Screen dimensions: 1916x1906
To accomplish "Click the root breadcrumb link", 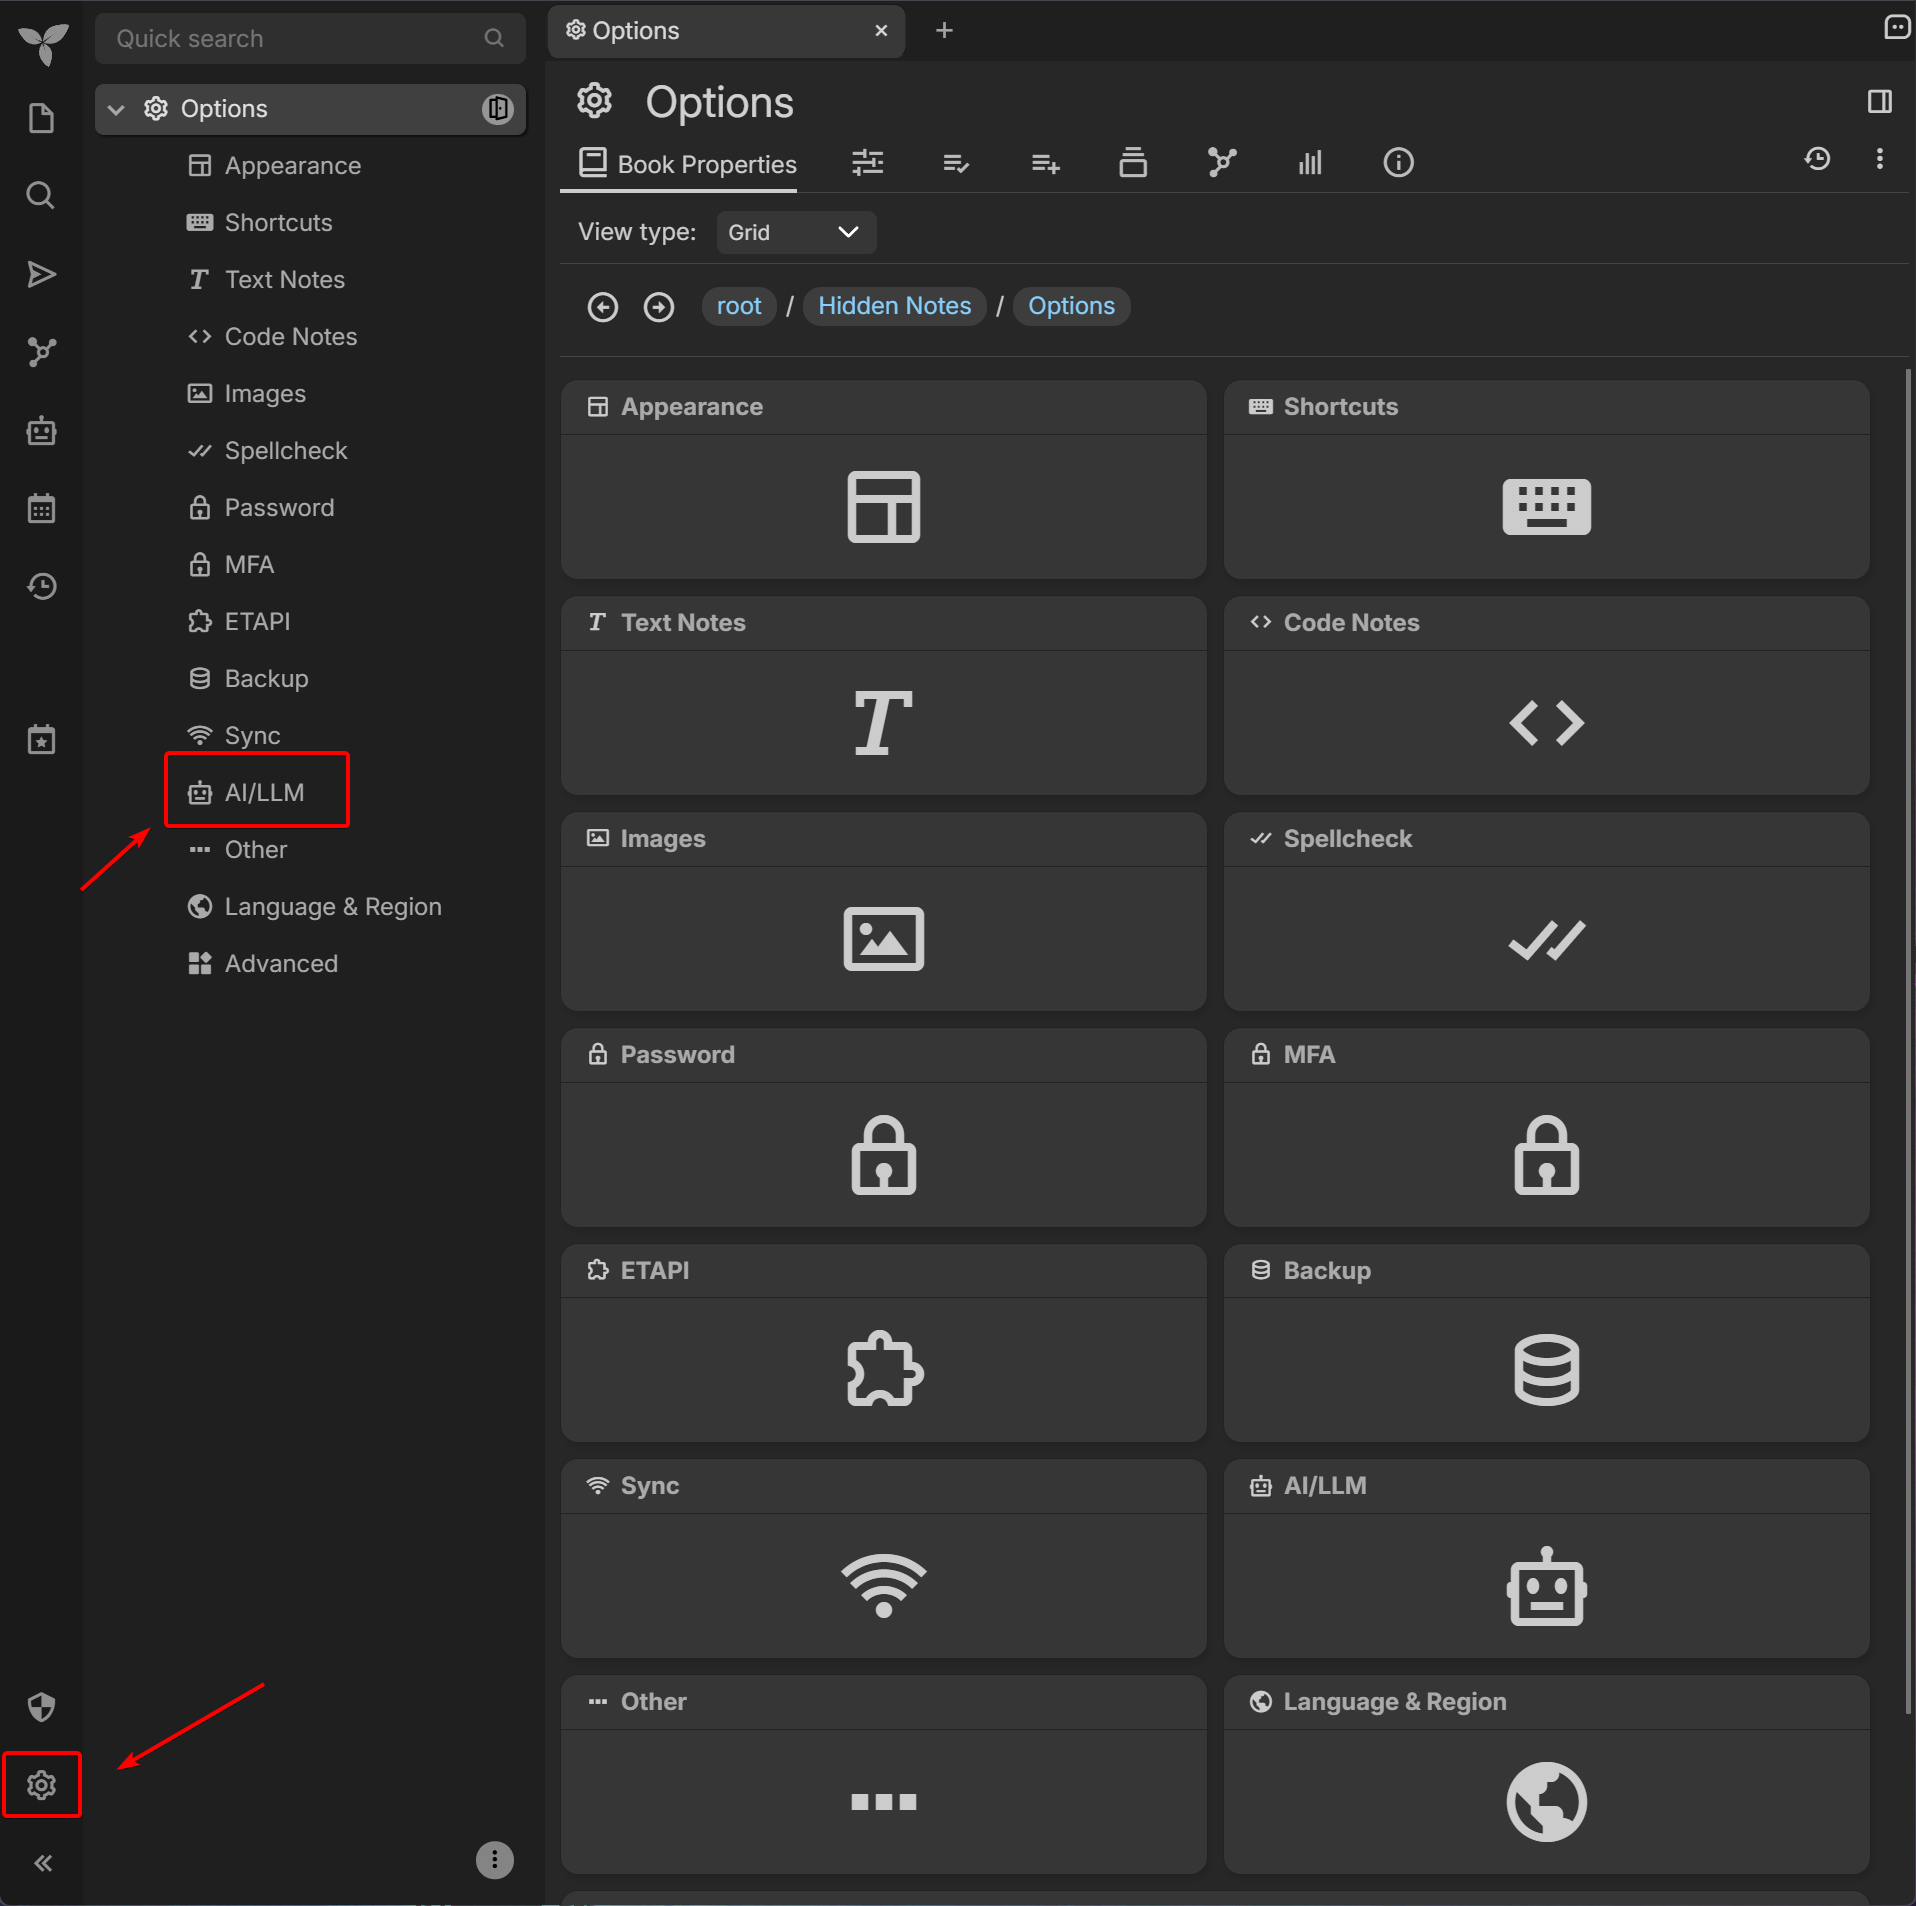I will [738, 306].
